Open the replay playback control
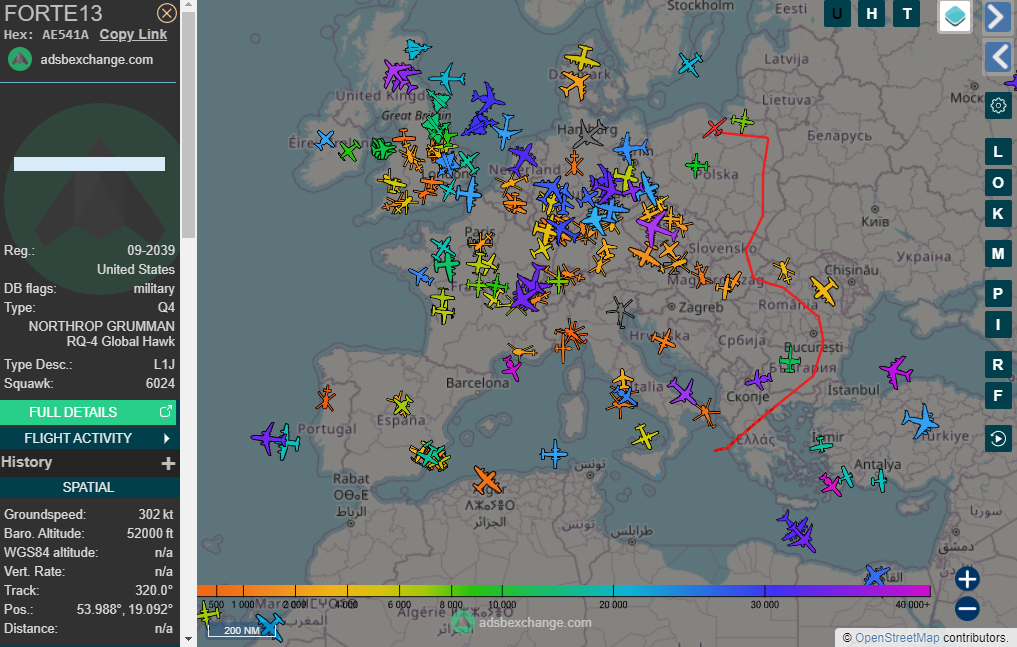This screenshot has height=647, width=1017. point(998,439)
